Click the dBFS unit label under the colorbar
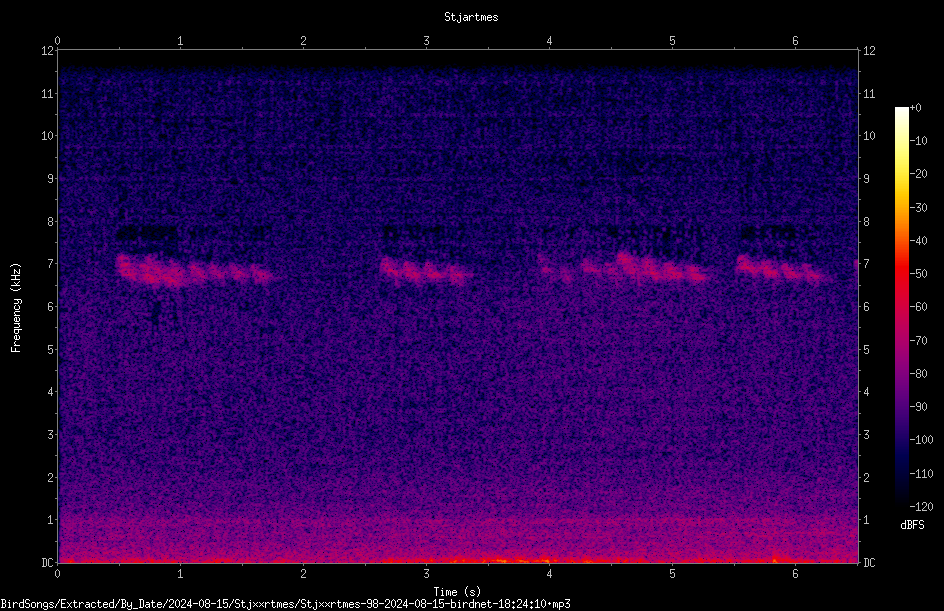Screen dimensions: 944x611 [x=912, y=525]
